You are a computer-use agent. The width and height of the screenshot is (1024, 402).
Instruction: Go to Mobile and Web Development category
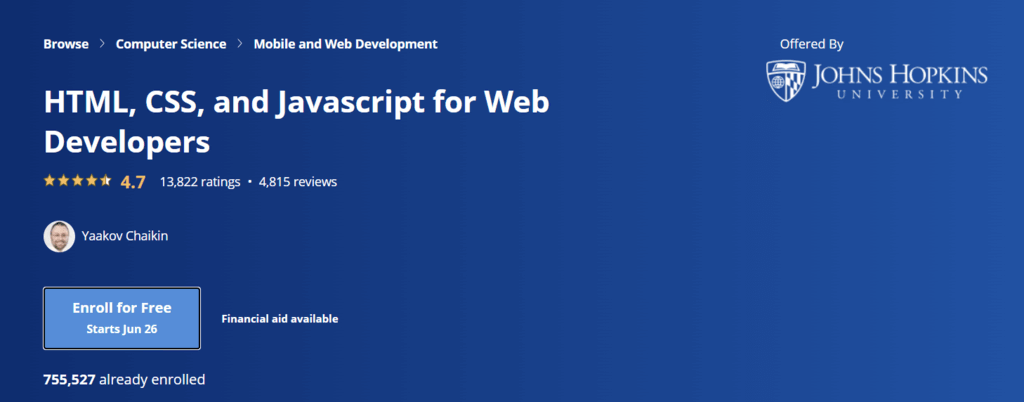click(x=345, y=44)
